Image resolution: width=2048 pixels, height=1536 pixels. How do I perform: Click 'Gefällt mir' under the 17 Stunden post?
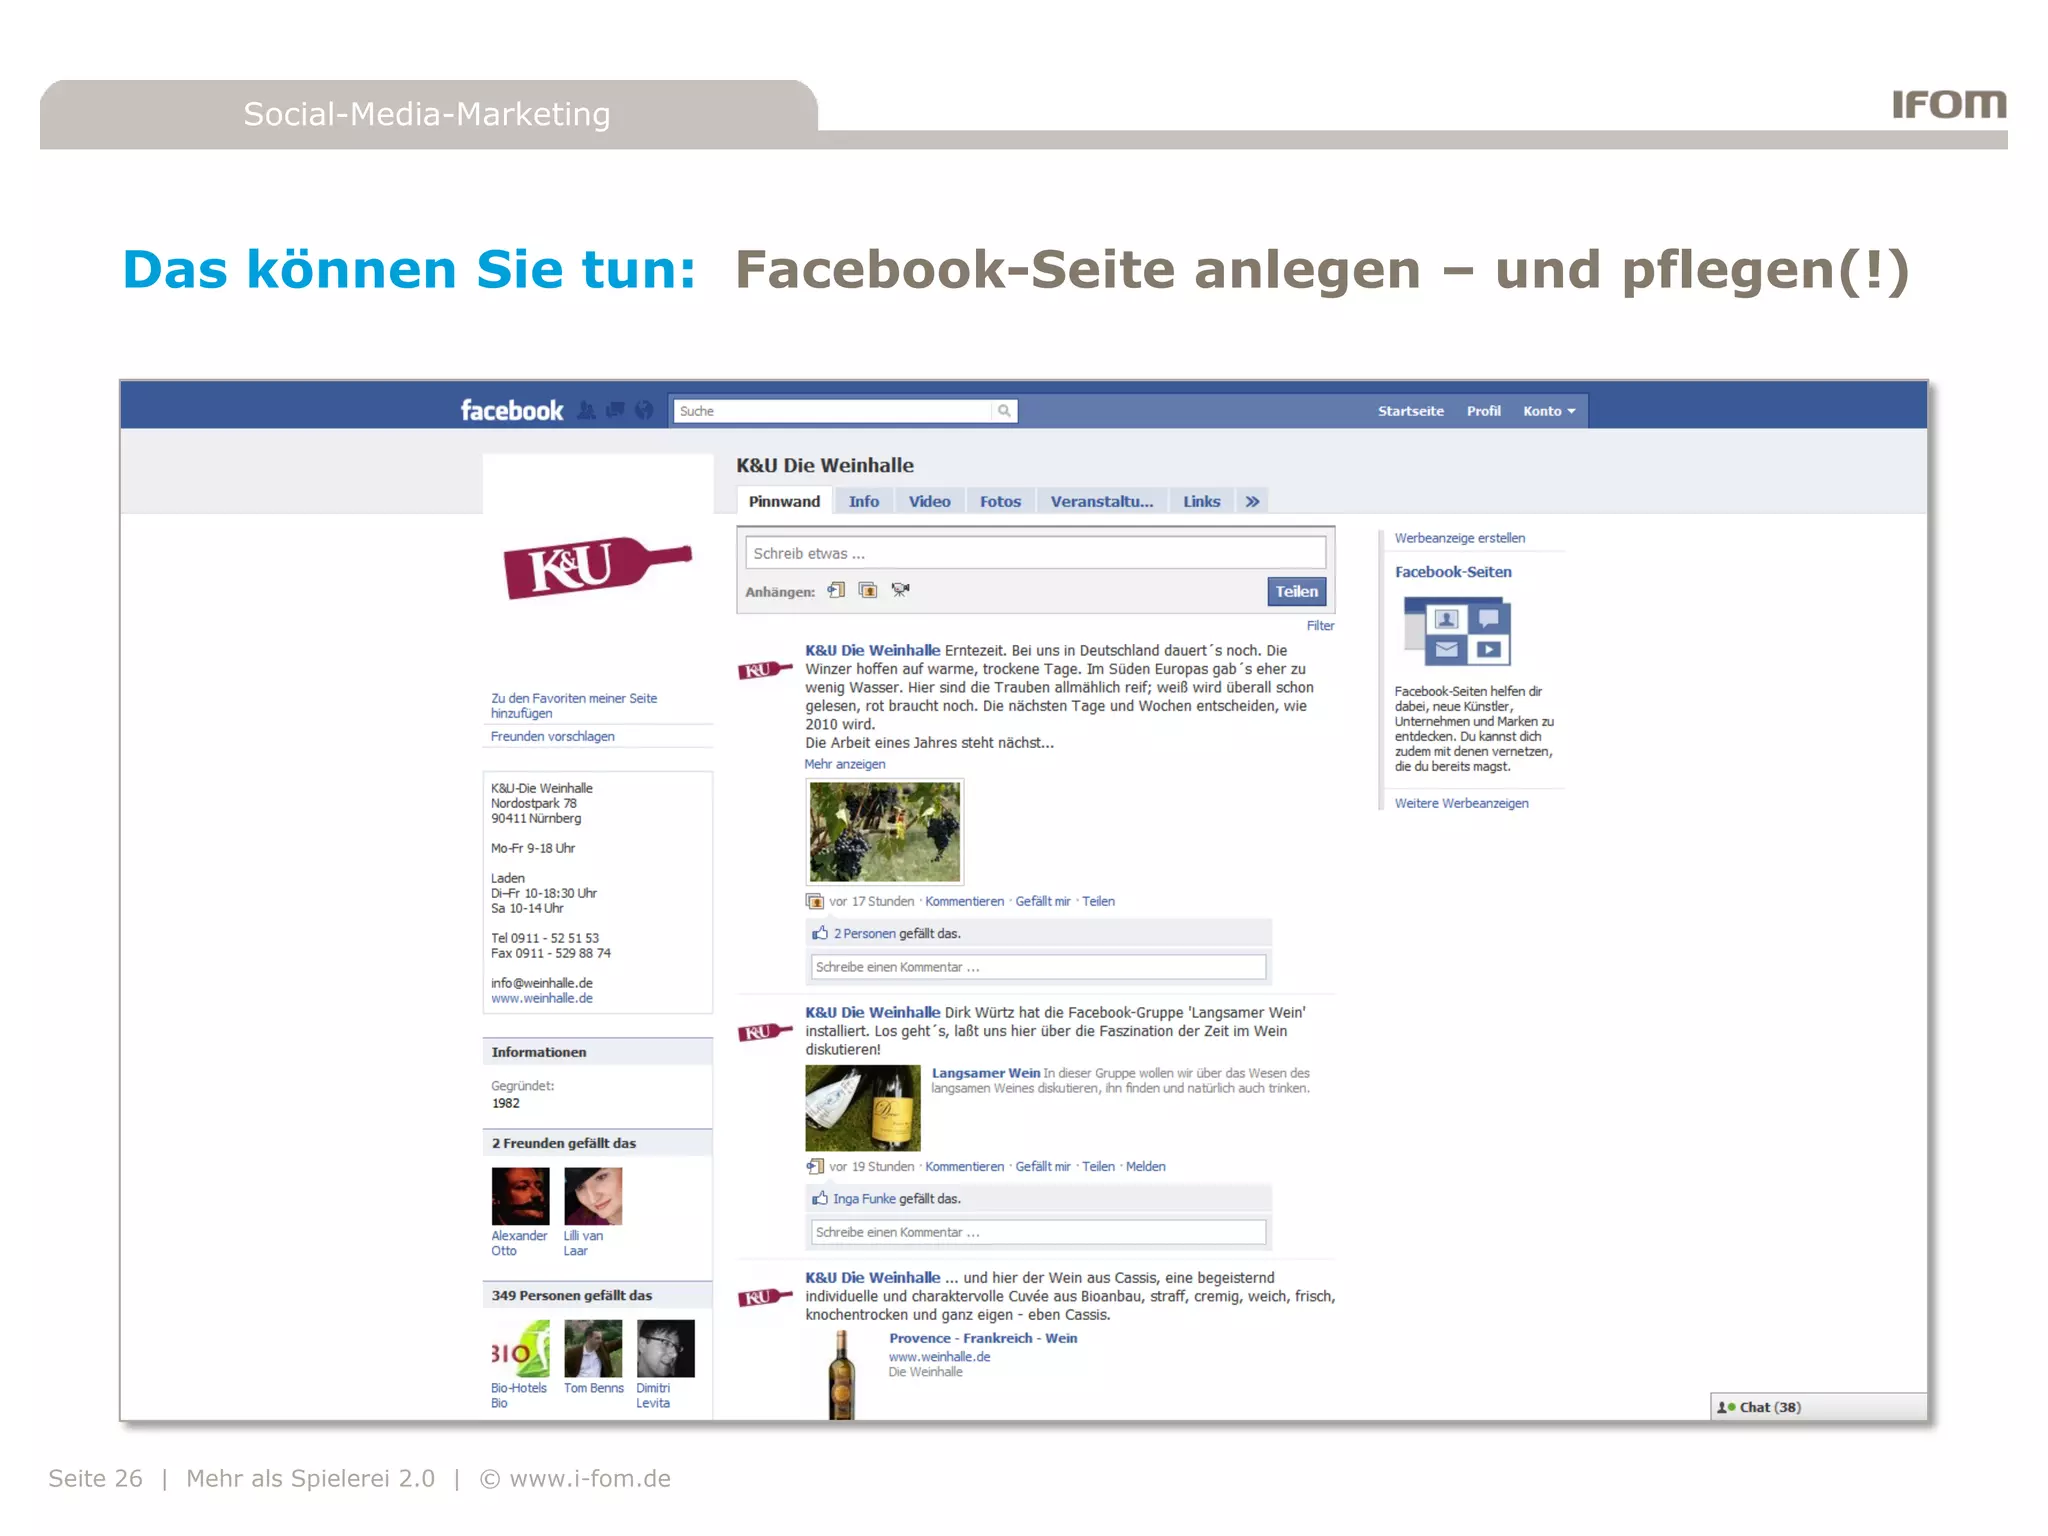(1043, 901)
